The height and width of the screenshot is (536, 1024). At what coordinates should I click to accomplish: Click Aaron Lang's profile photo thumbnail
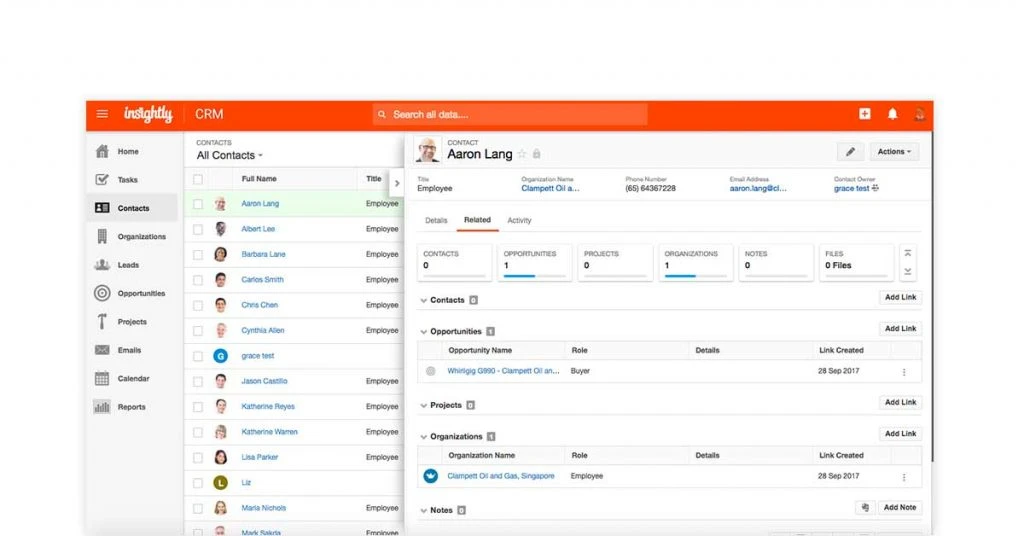tap(428, 150)
